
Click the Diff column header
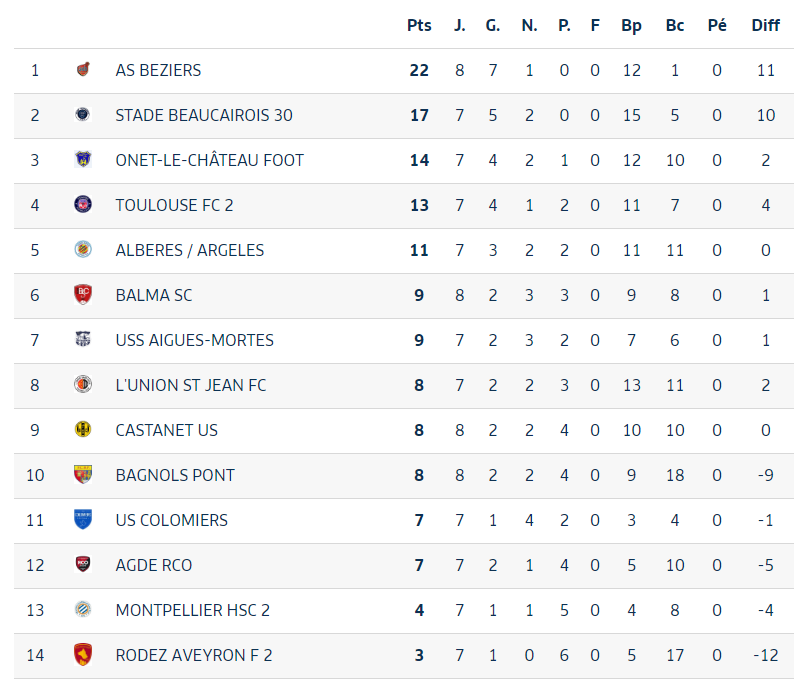(765, 25)
